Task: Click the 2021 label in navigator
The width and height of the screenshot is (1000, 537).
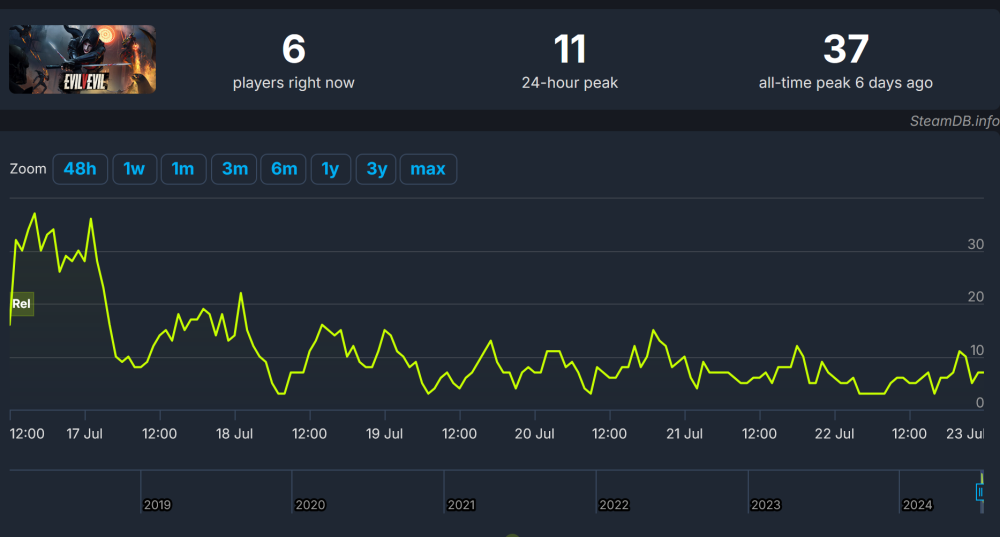Action: (x=461, y=505)
